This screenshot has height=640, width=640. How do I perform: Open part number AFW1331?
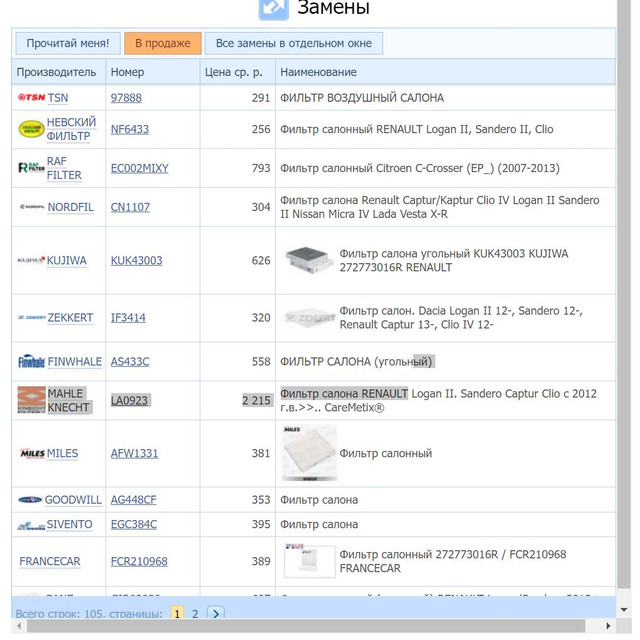134,453
